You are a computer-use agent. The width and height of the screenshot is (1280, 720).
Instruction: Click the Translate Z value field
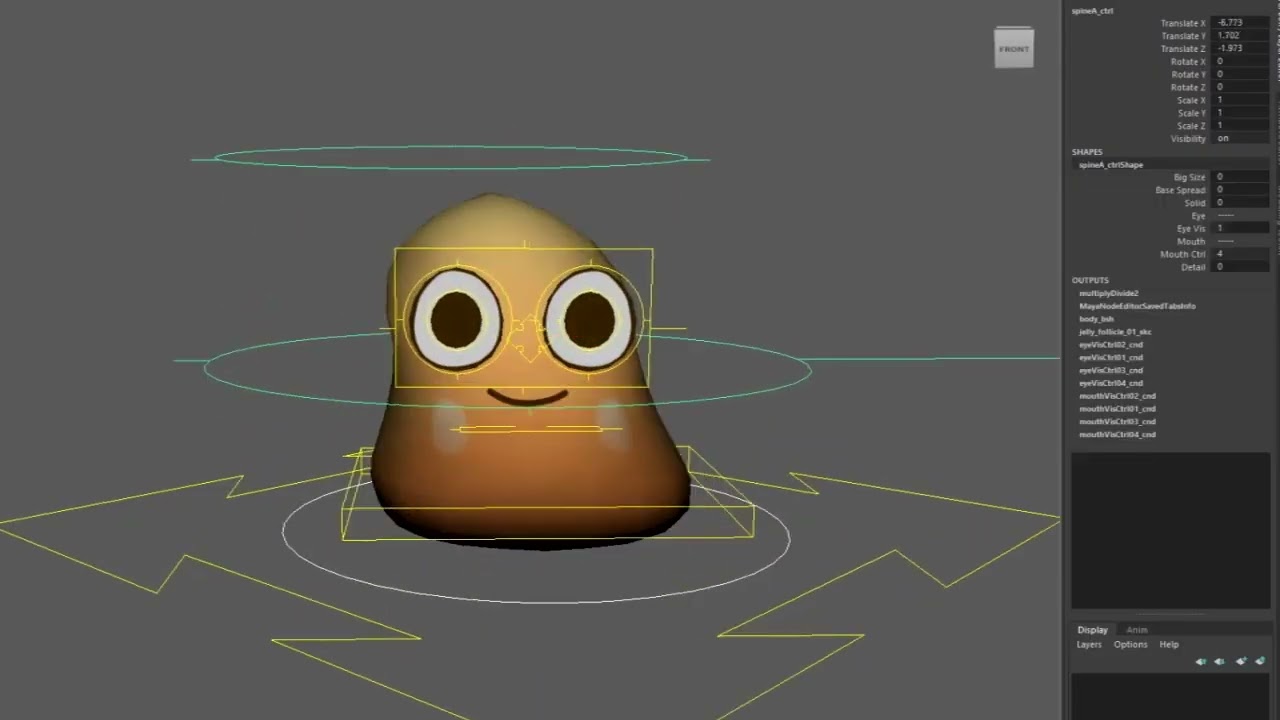point(1240,48)
